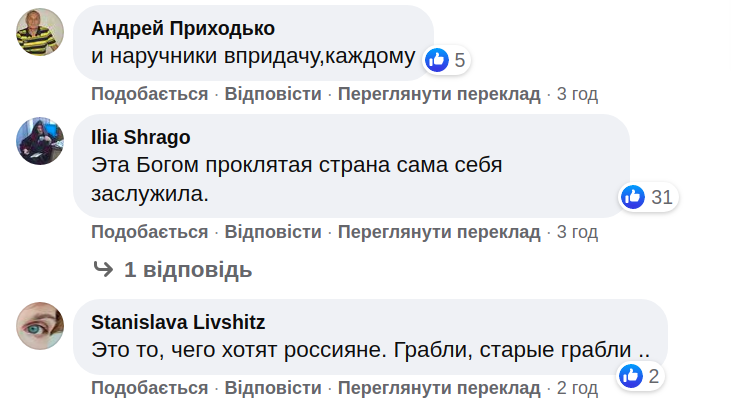Open Ilia Shrago's profile name link
The width and height of the screenshot is (731, 407).
tap(141, 137)
